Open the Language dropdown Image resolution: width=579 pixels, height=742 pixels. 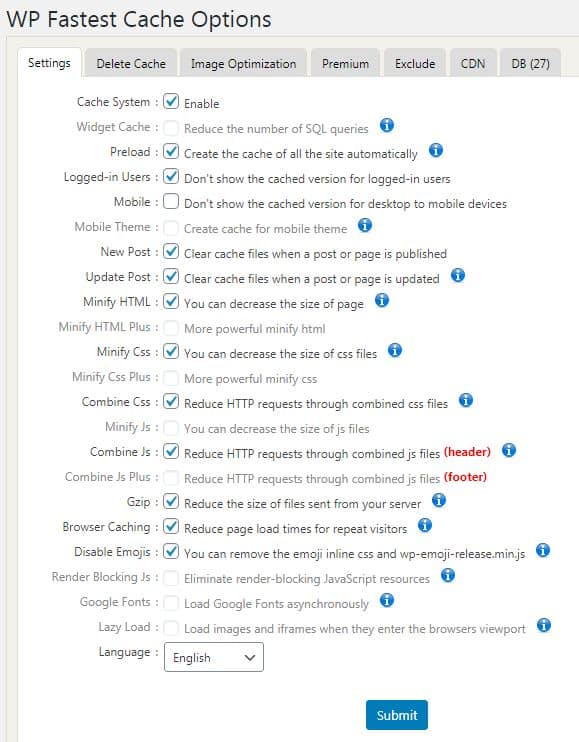[214, 657]
